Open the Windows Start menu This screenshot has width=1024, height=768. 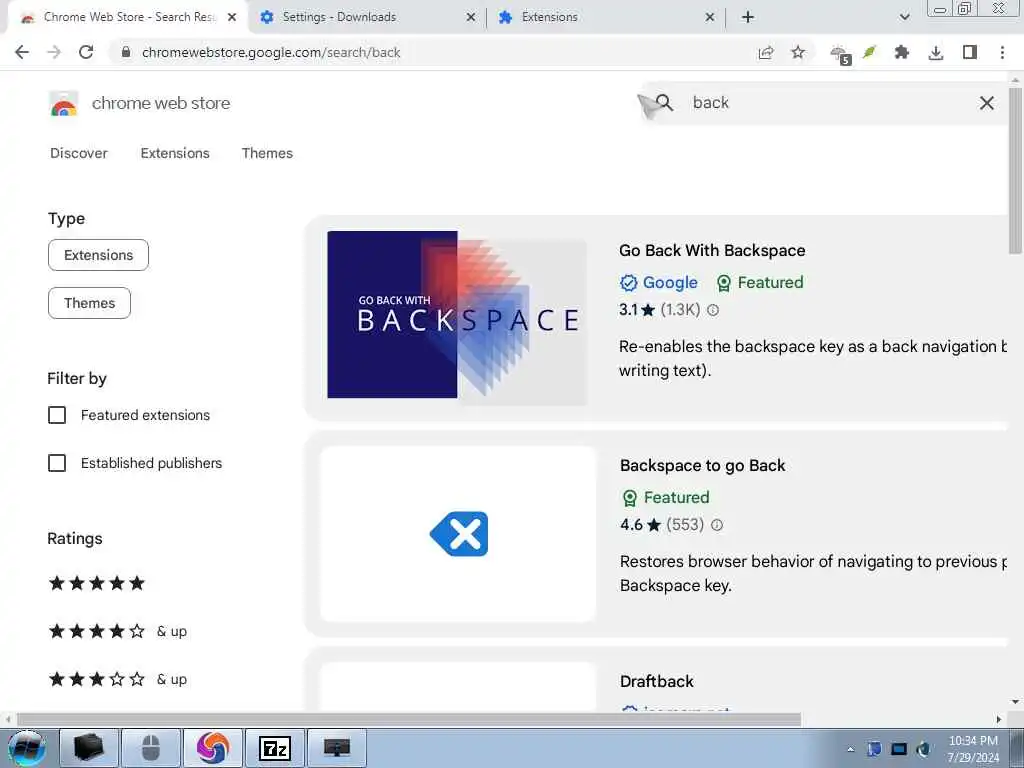(x=26, y=748)
